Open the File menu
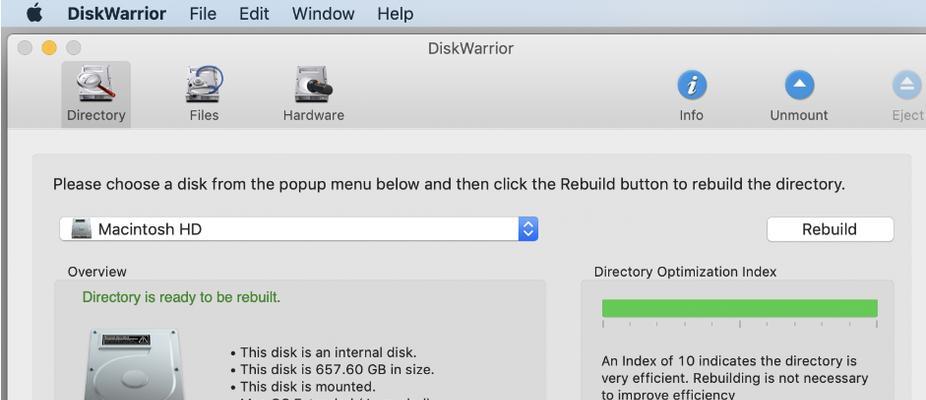This screenshot has height=400, width=926. click(x=203, y=13)
